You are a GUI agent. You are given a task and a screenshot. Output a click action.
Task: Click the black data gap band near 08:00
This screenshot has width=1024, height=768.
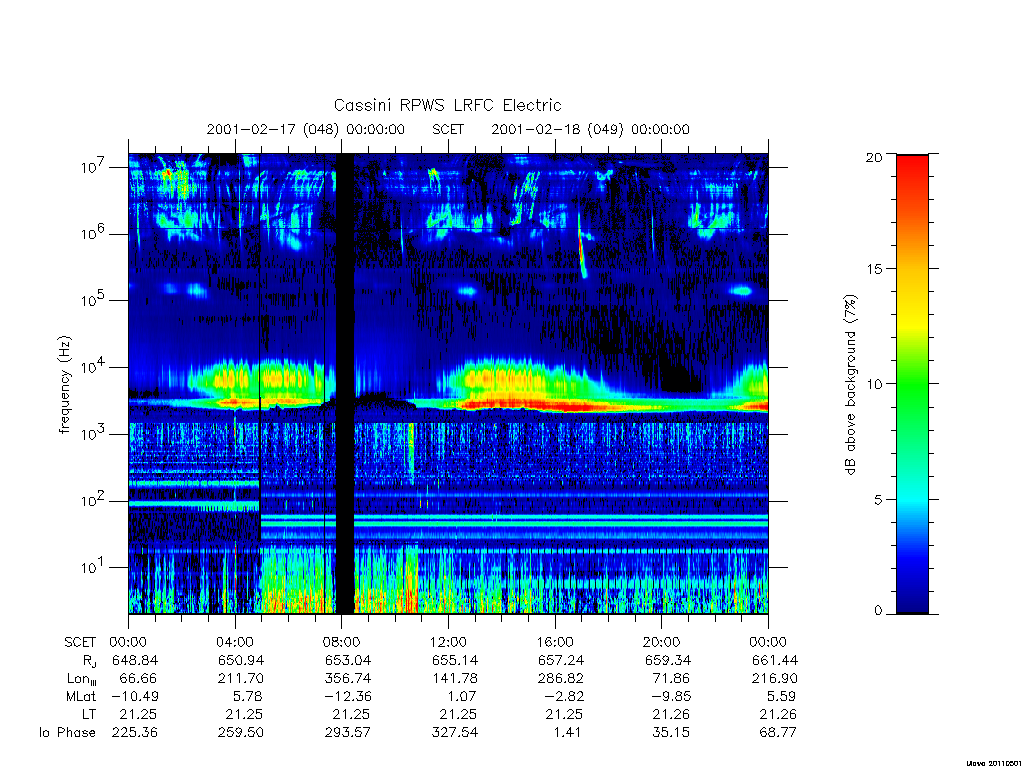tap(345, 383)
